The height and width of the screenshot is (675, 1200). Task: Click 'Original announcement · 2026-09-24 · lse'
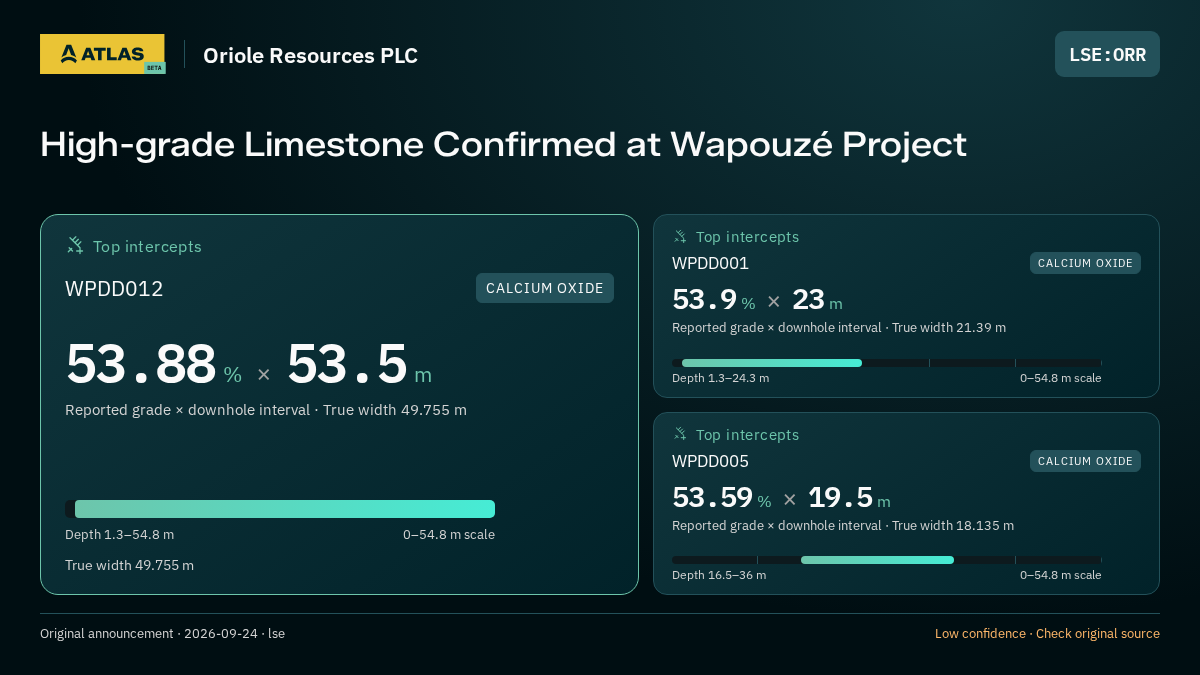(162, 634)
